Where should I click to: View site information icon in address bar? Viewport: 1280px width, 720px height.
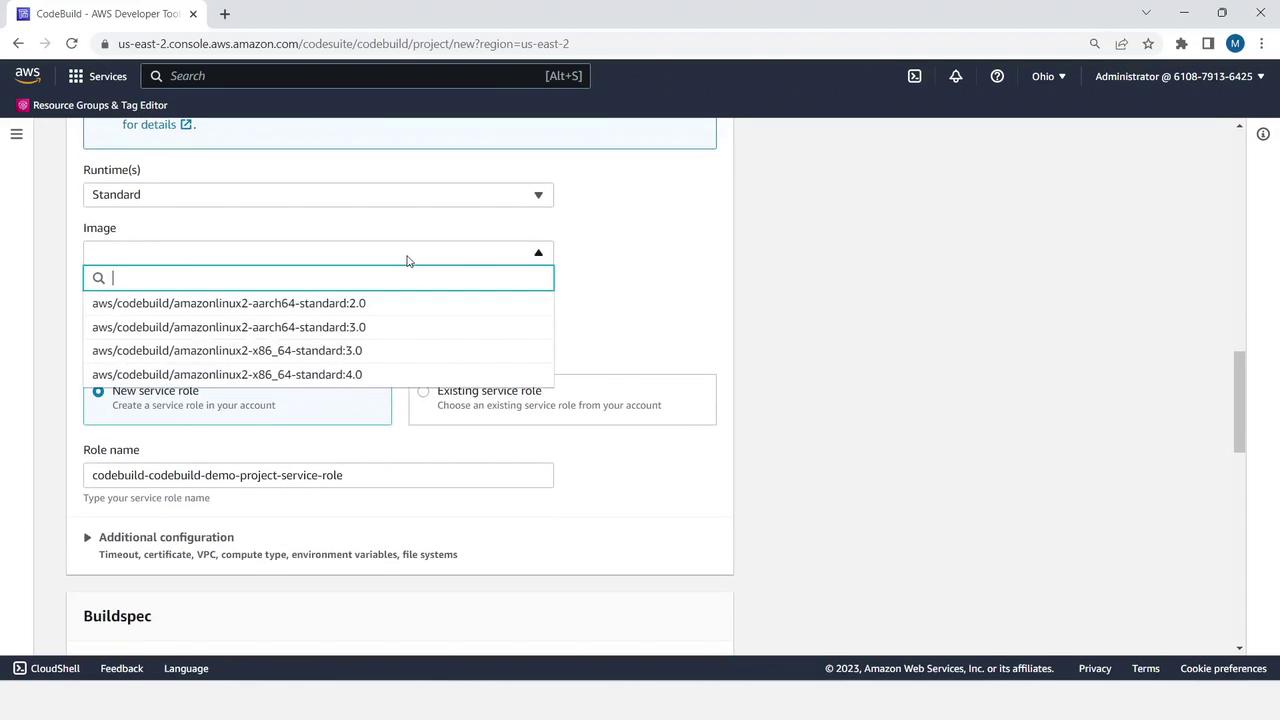[104, 44]
